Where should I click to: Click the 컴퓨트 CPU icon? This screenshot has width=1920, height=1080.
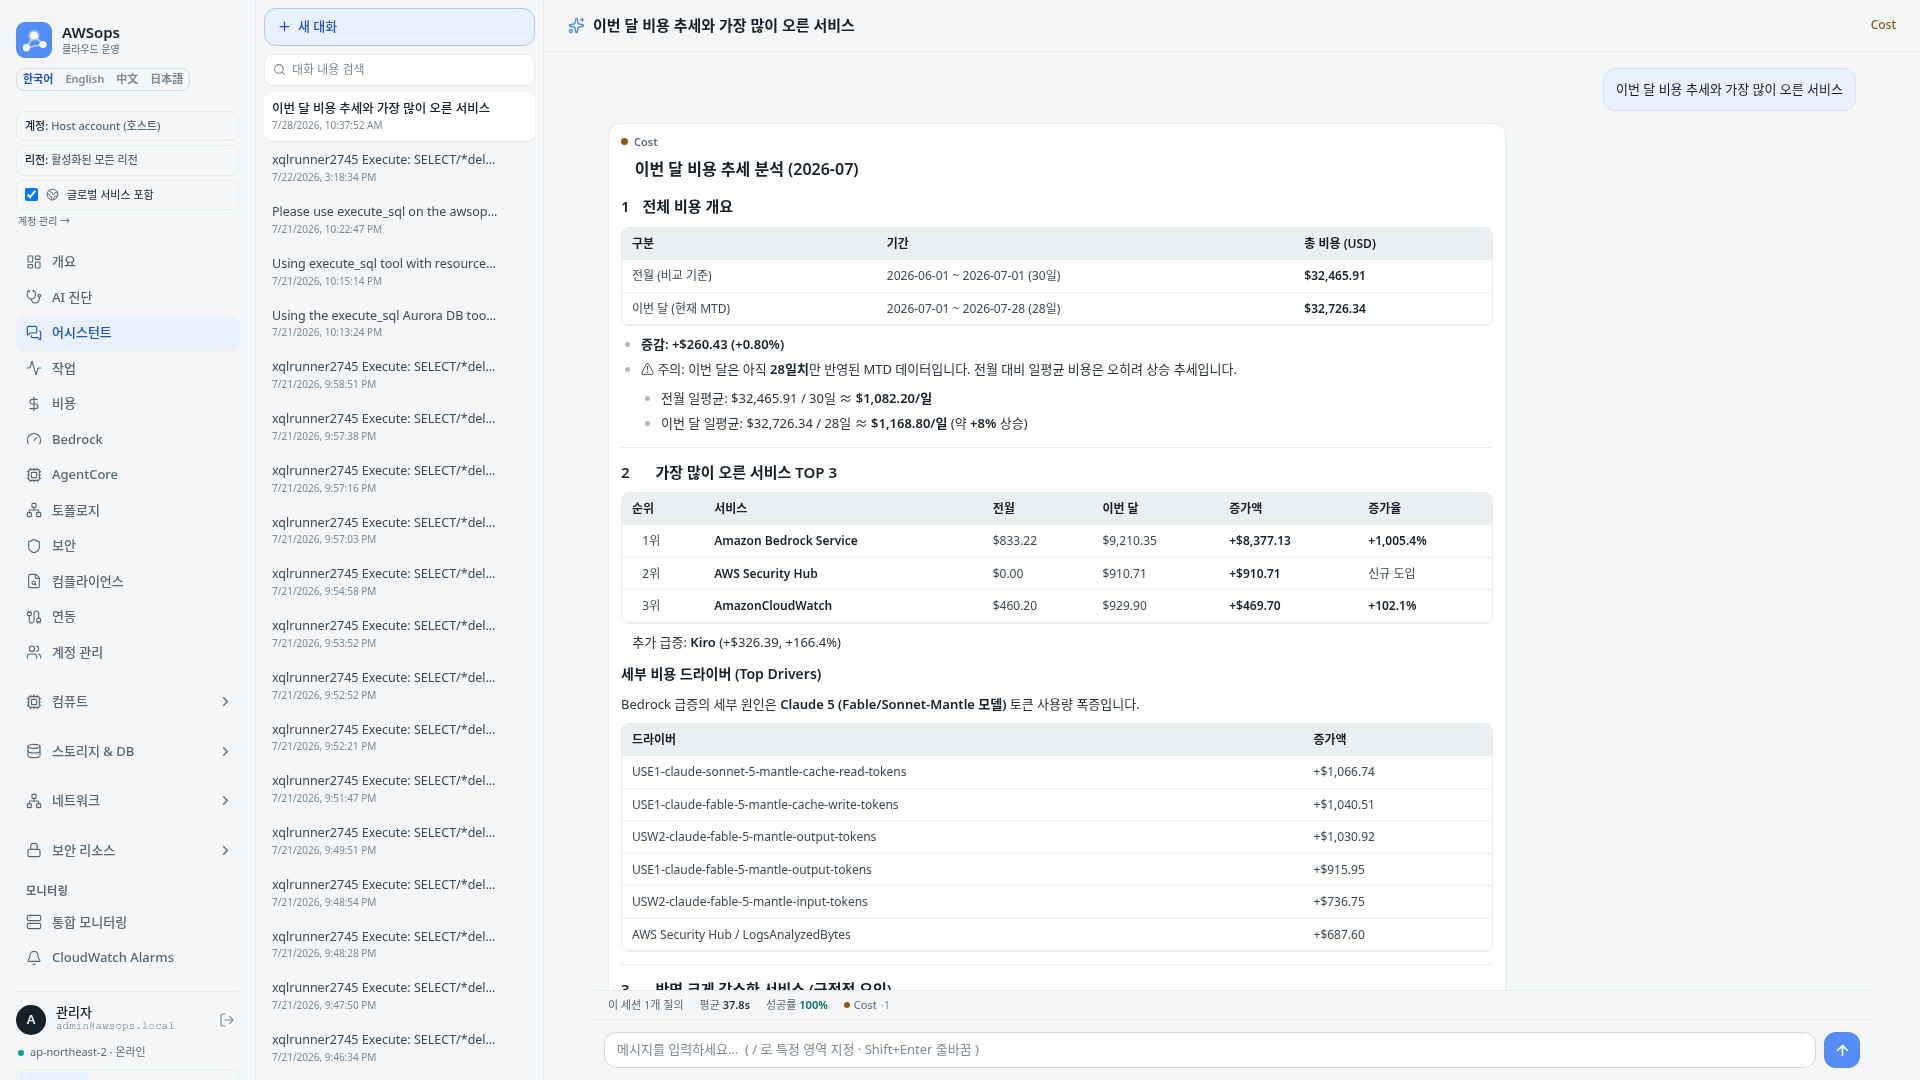[x=34, y=702]
